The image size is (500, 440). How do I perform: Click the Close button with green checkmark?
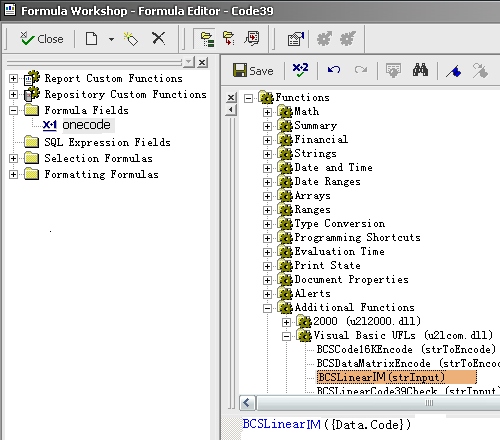click(x=41, y=39)
